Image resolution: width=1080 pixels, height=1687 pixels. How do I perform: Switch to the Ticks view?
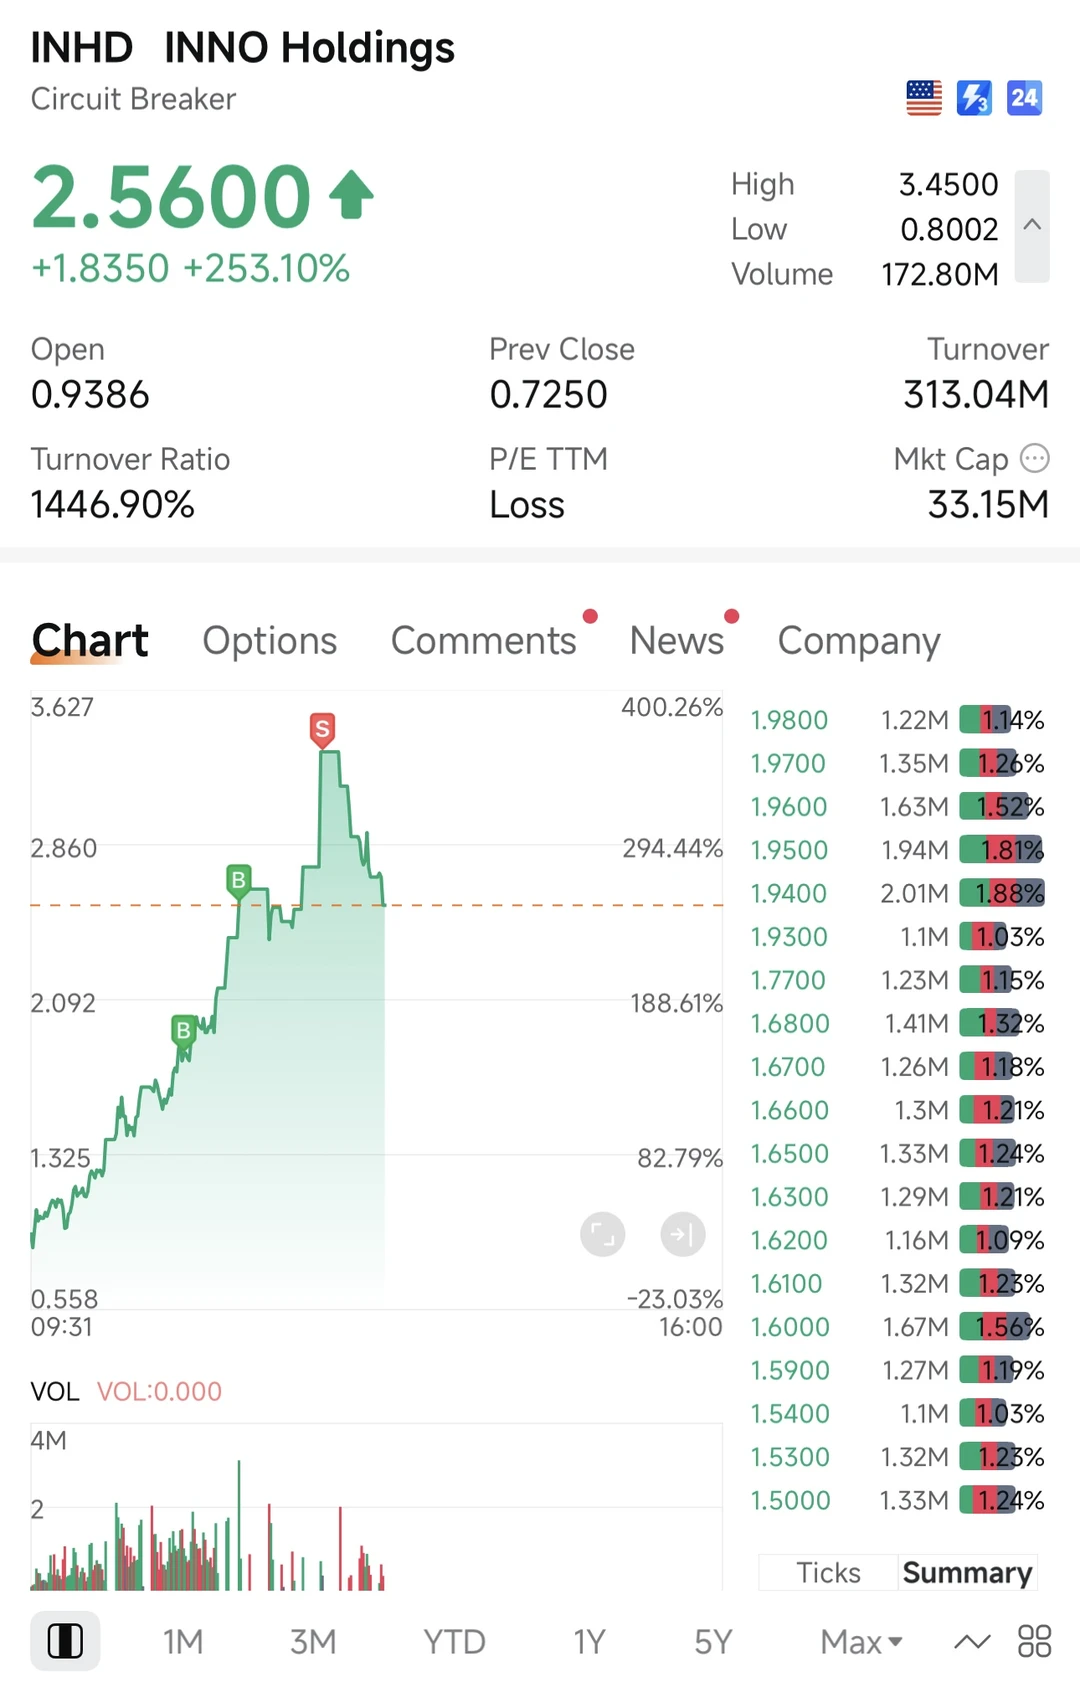point(828,1572)
